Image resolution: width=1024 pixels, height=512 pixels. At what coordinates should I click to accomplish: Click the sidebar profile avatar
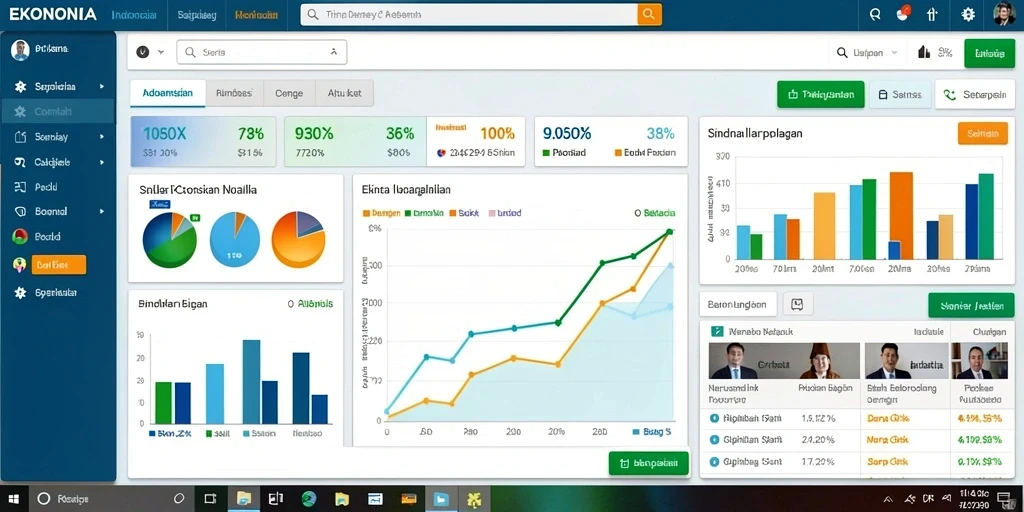[x=20, y=50]
